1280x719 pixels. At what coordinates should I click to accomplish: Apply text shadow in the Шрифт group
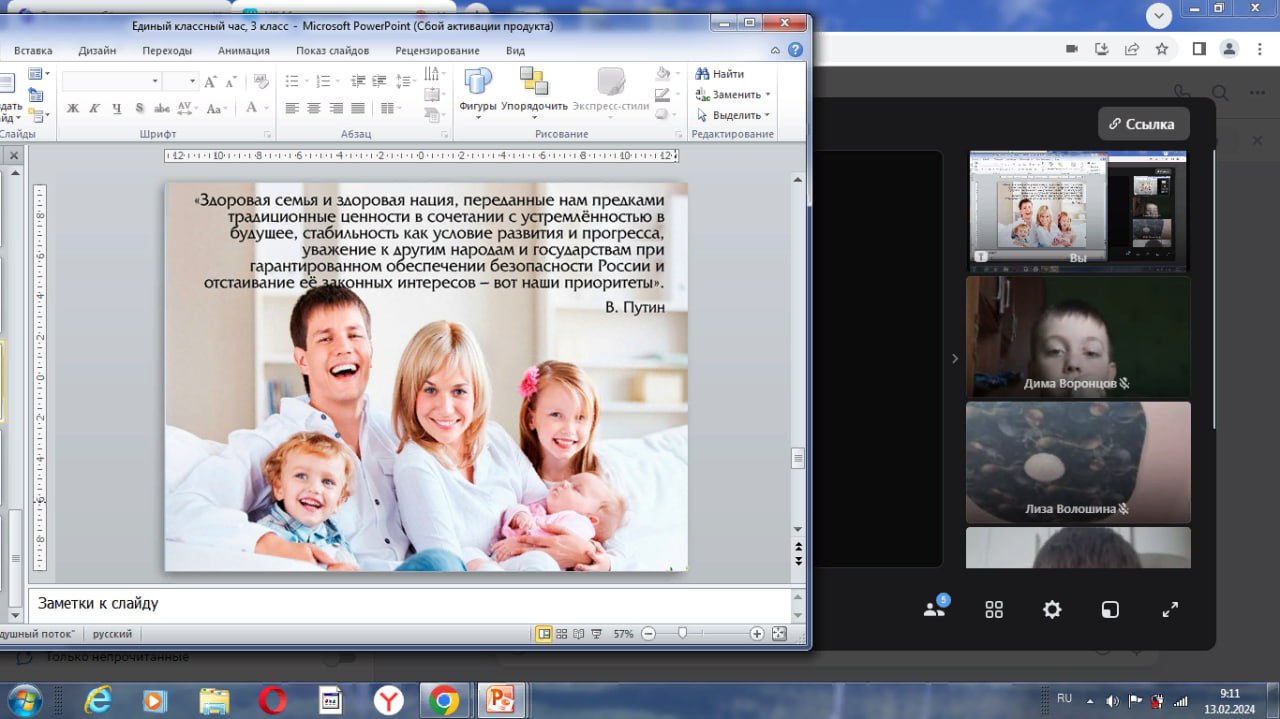click(x=139, y=108)
